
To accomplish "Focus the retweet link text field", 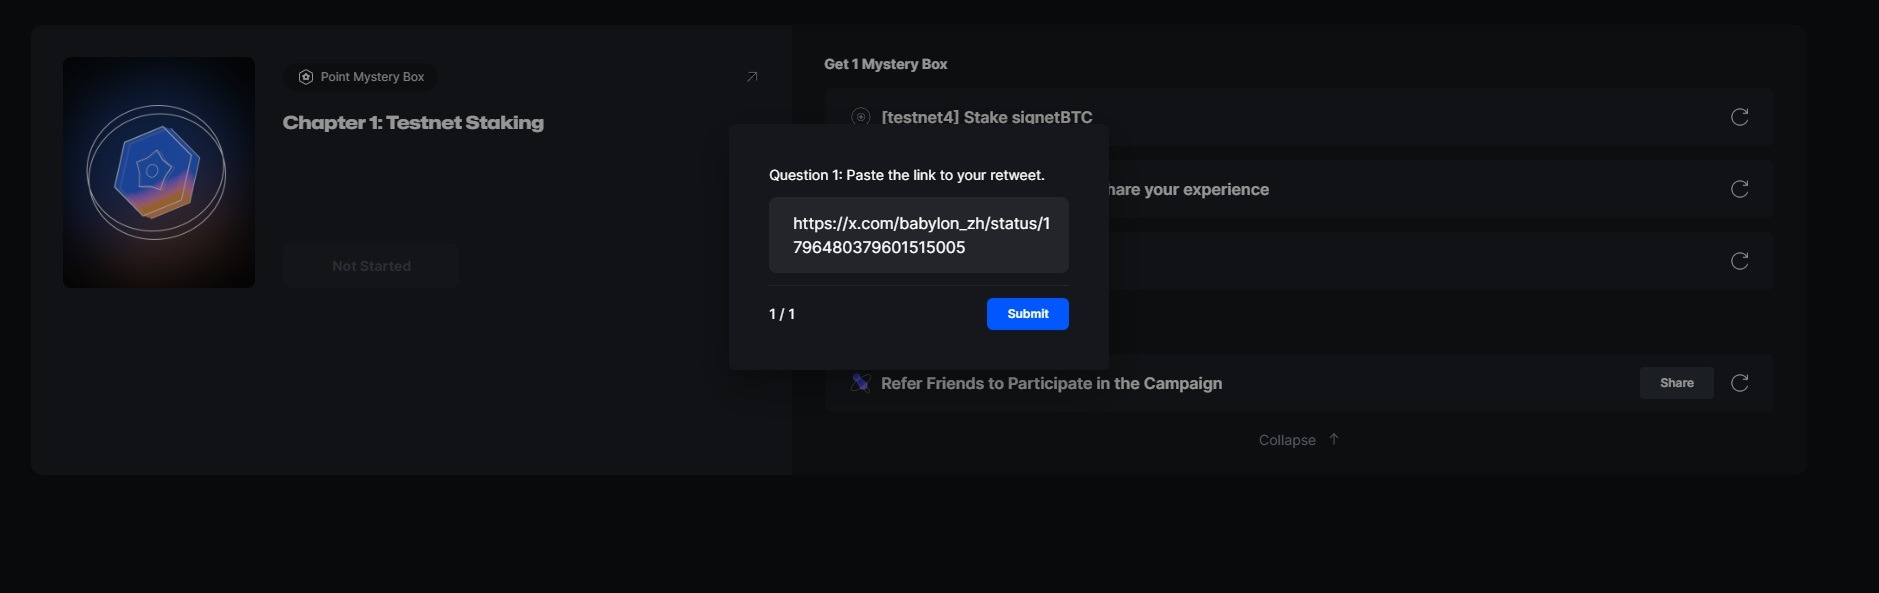I will (918, 235).
